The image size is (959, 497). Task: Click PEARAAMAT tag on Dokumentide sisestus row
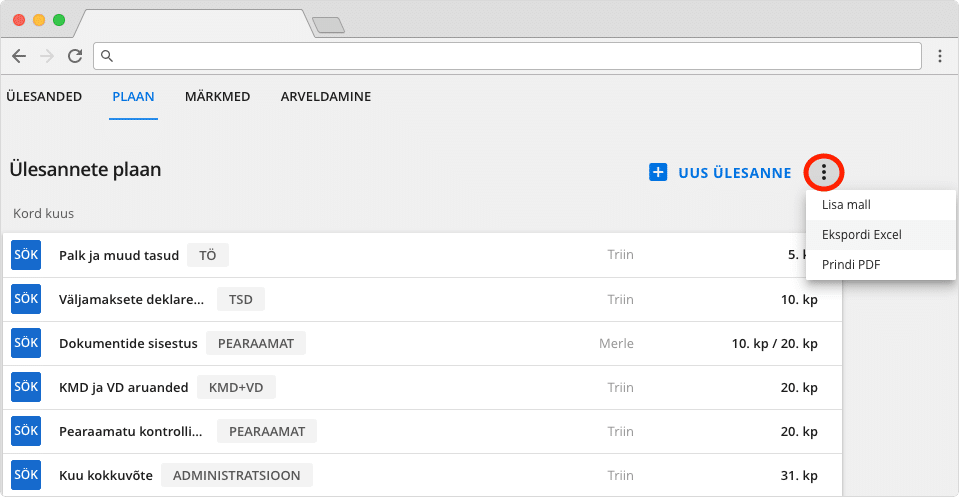(256, 344)
